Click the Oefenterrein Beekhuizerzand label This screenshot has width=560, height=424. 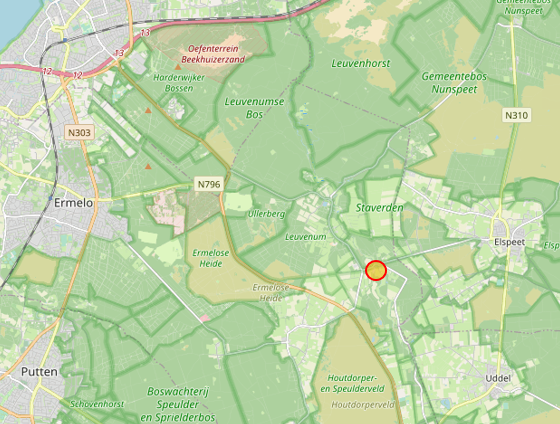[x=213, y=54]
